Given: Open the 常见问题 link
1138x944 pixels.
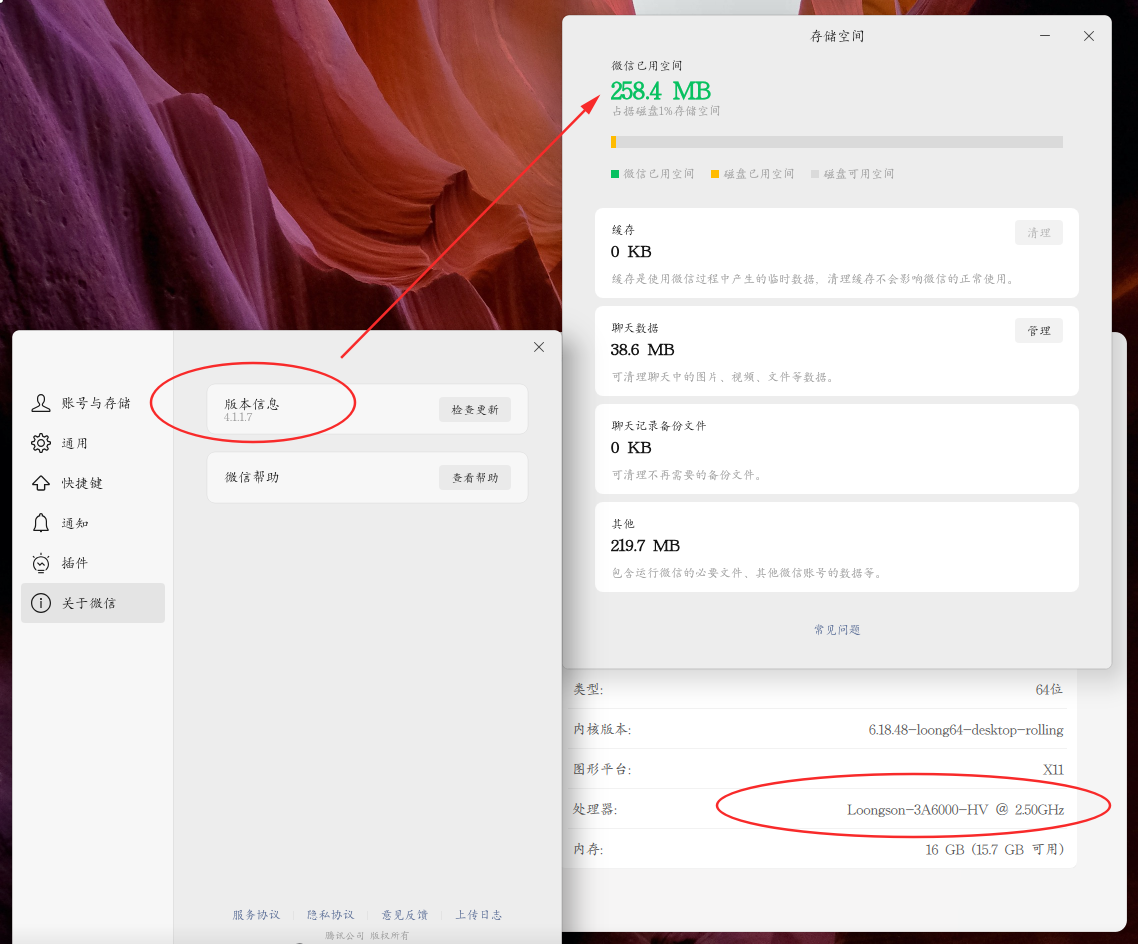Looking at the screenshot, I should pos(837,630).
